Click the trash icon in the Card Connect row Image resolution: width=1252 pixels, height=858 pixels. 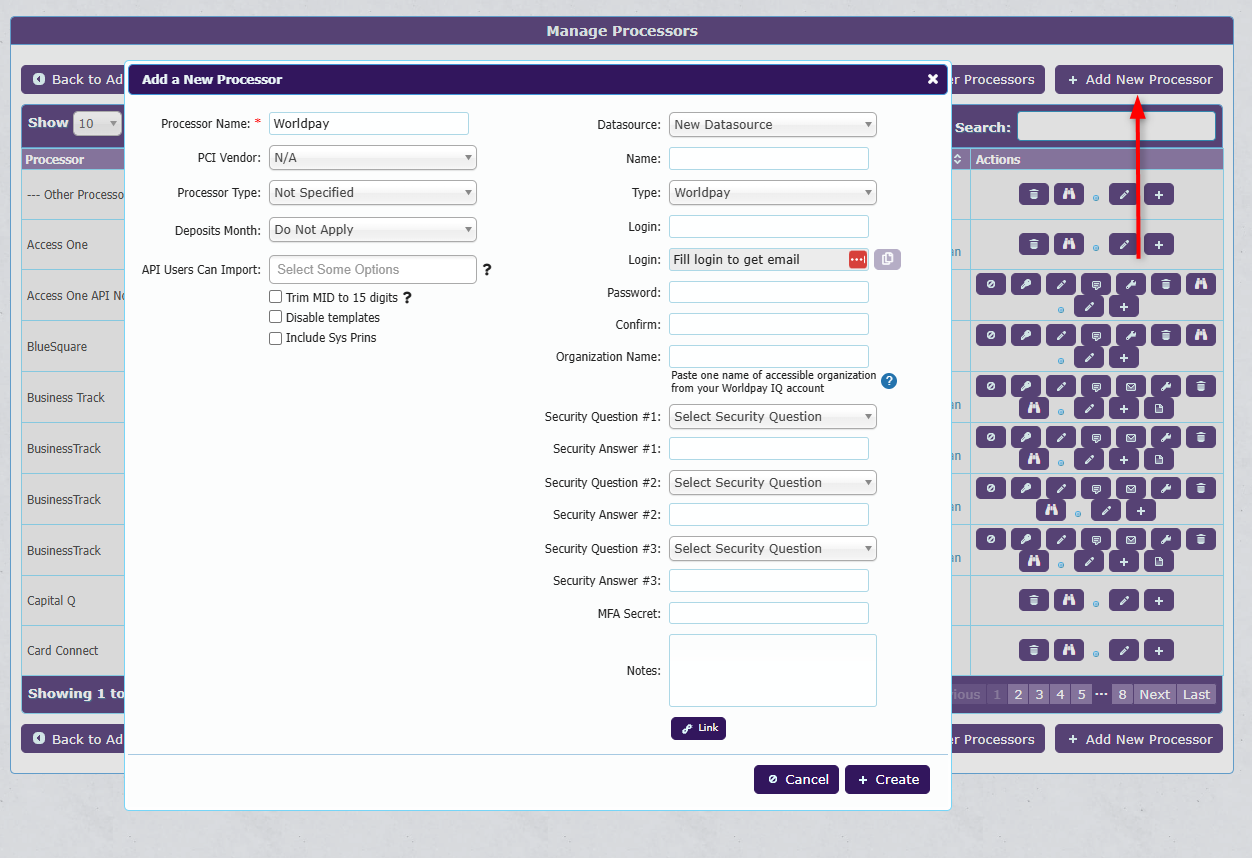pos(1034,650)
